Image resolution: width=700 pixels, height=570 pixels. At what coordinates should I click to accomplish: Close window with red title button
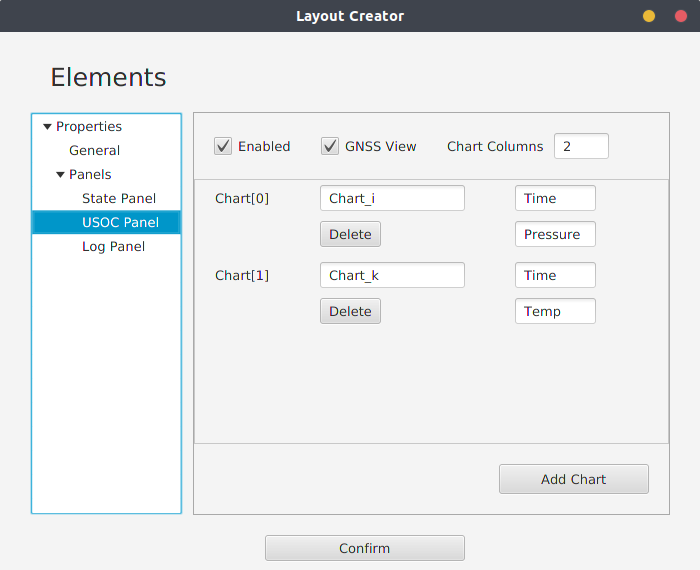681,16
